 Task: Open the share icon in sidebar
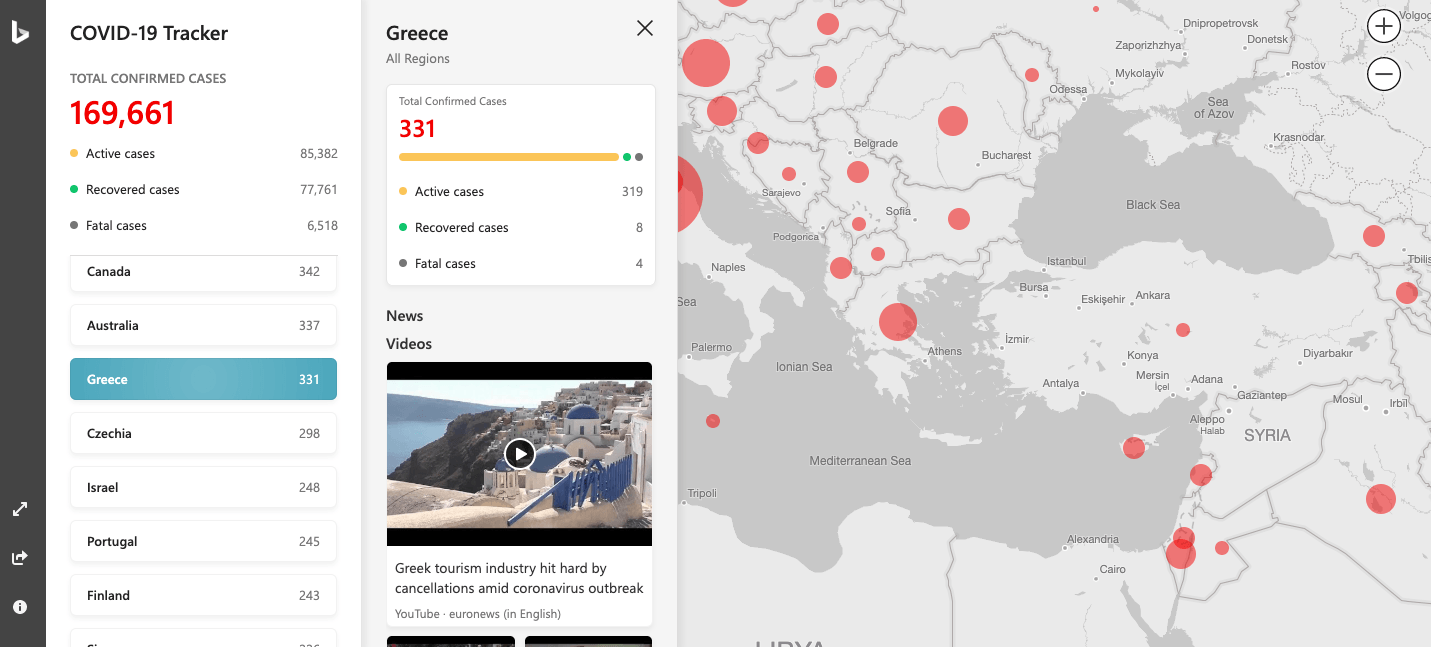point(20,558)
